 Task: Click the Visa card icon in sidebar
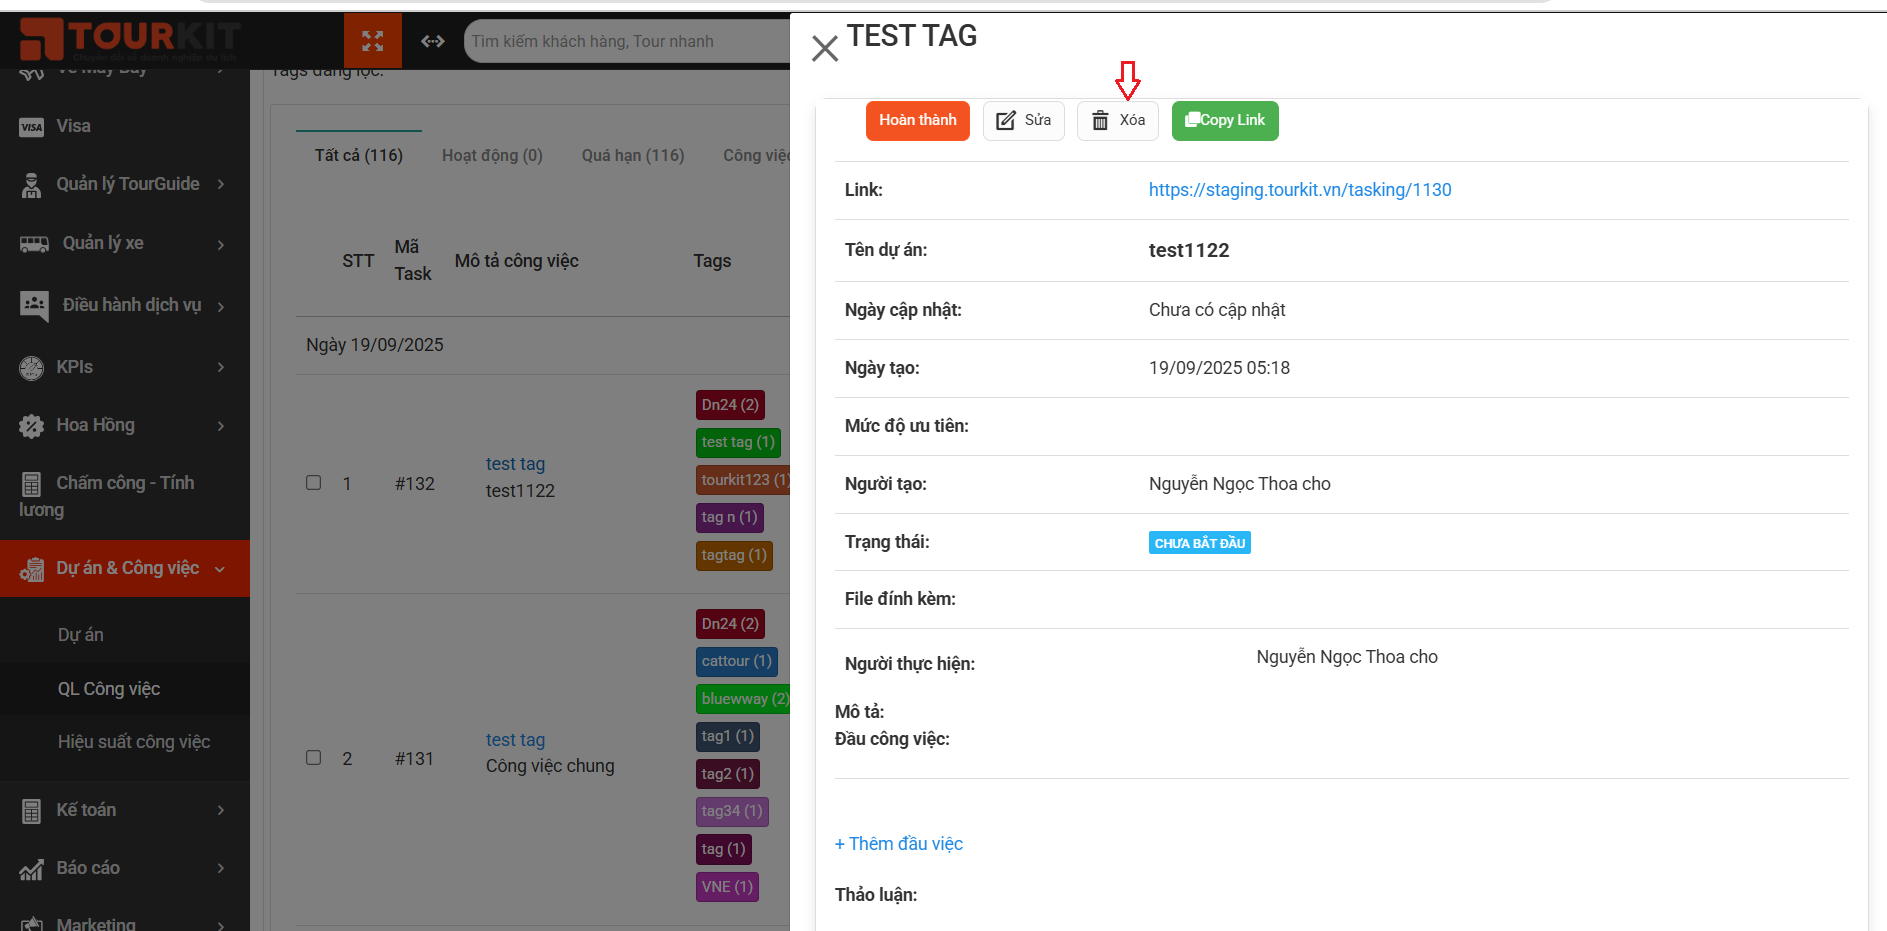point(32,127)
